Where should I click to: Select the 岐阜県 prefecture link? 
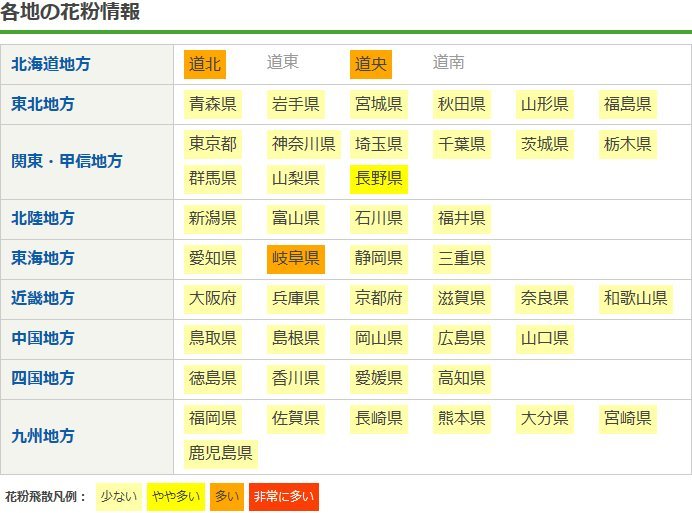coord(296,259)
